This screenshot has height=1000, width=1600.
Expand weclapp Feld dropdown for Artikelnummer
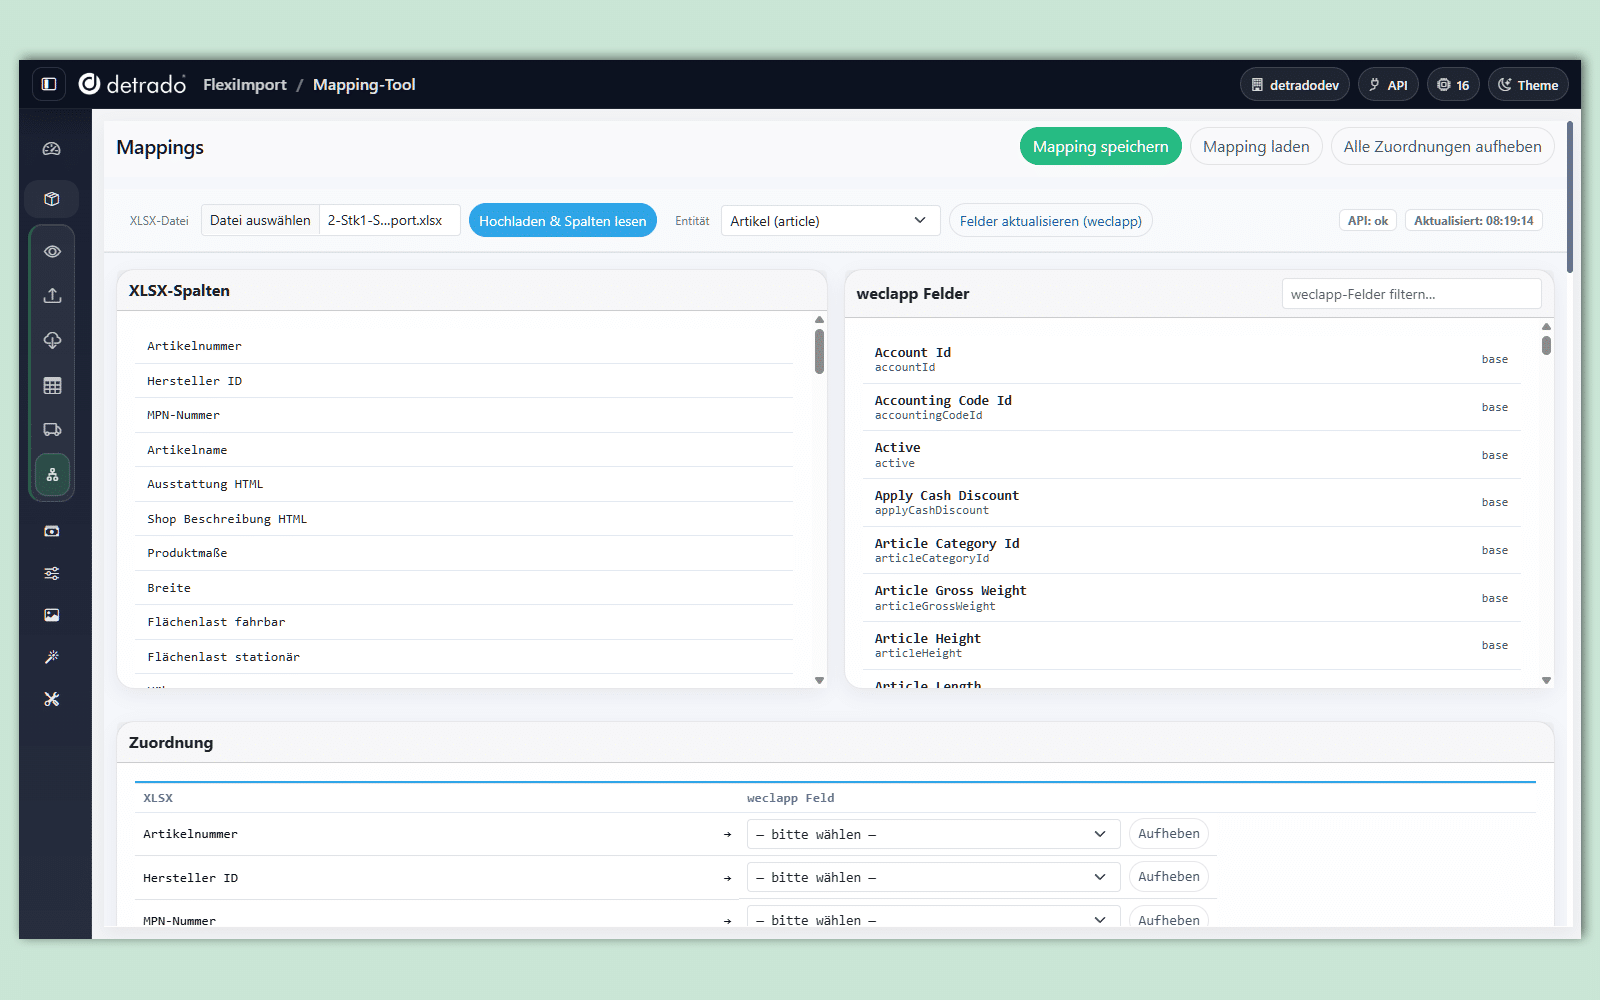[931, 834]
